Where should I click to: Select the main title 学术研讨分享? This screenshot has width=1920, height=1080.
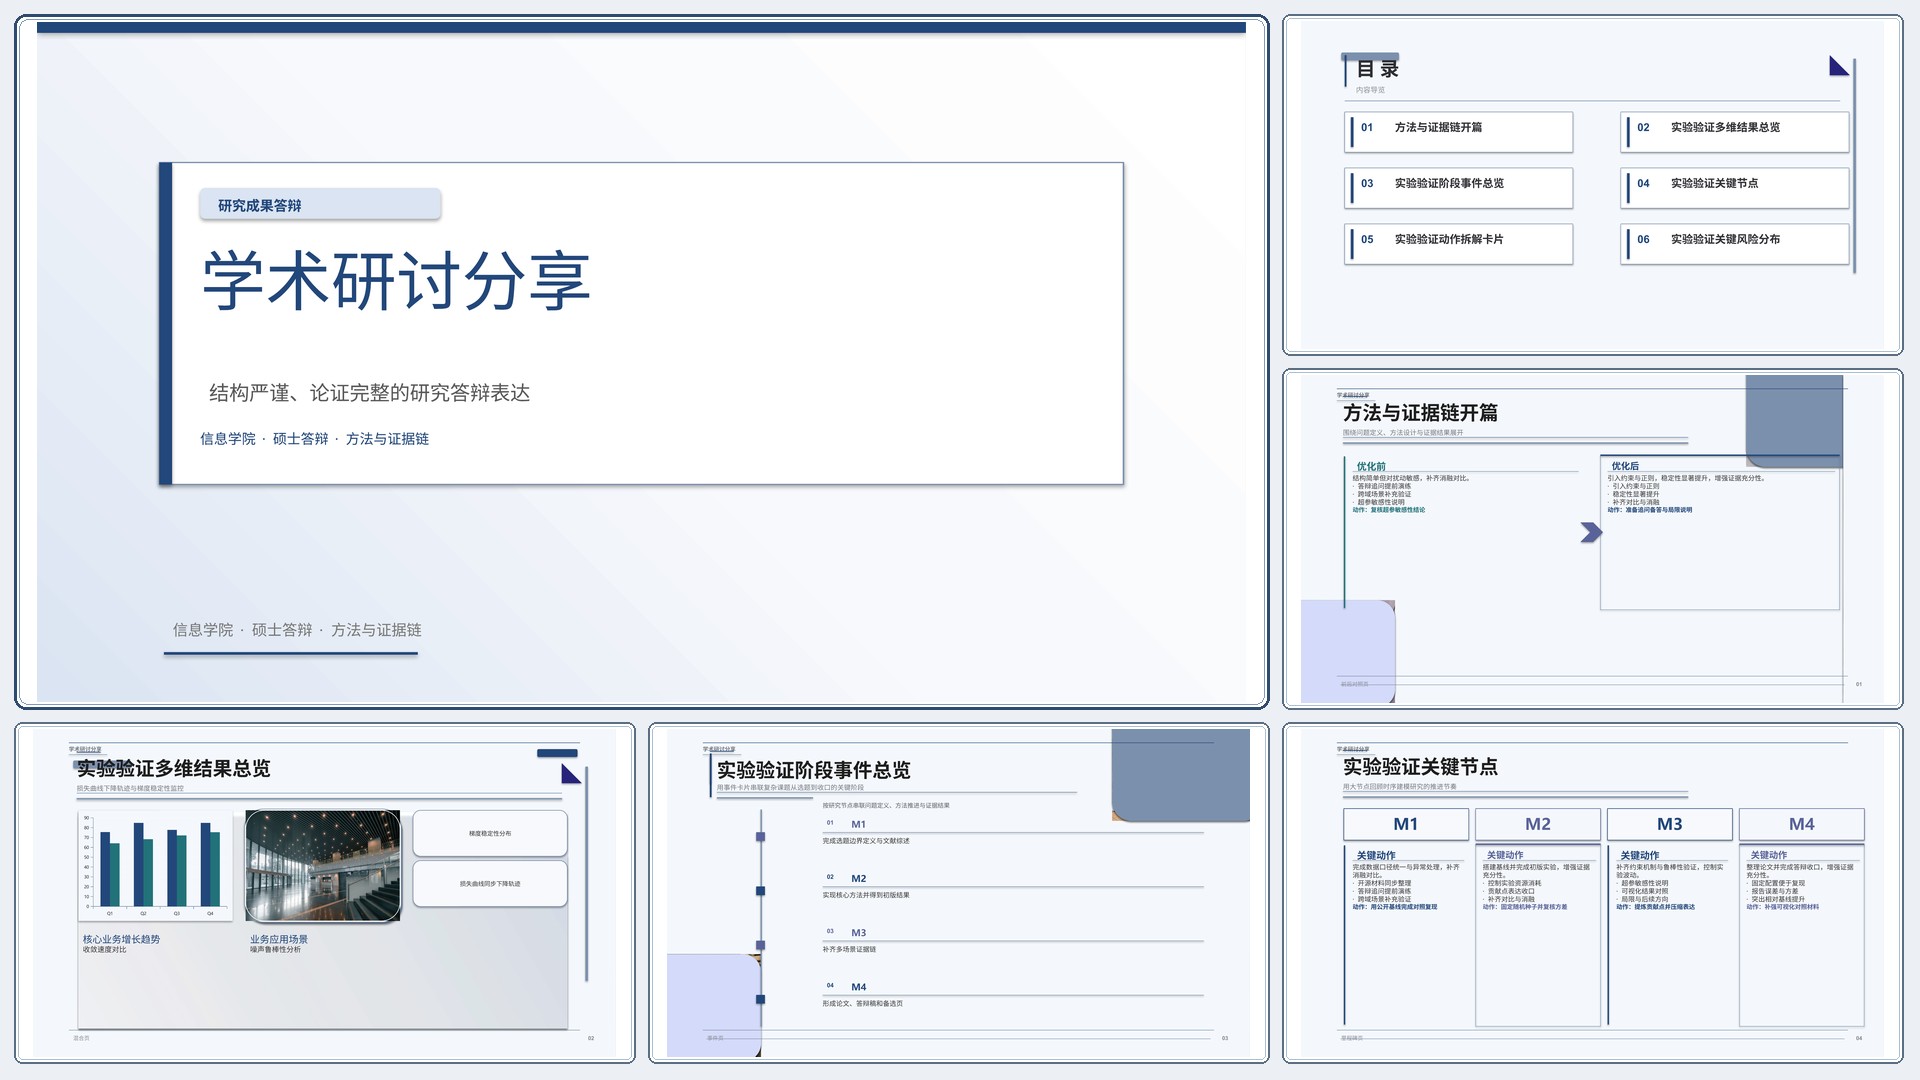(x=397, y=280)
